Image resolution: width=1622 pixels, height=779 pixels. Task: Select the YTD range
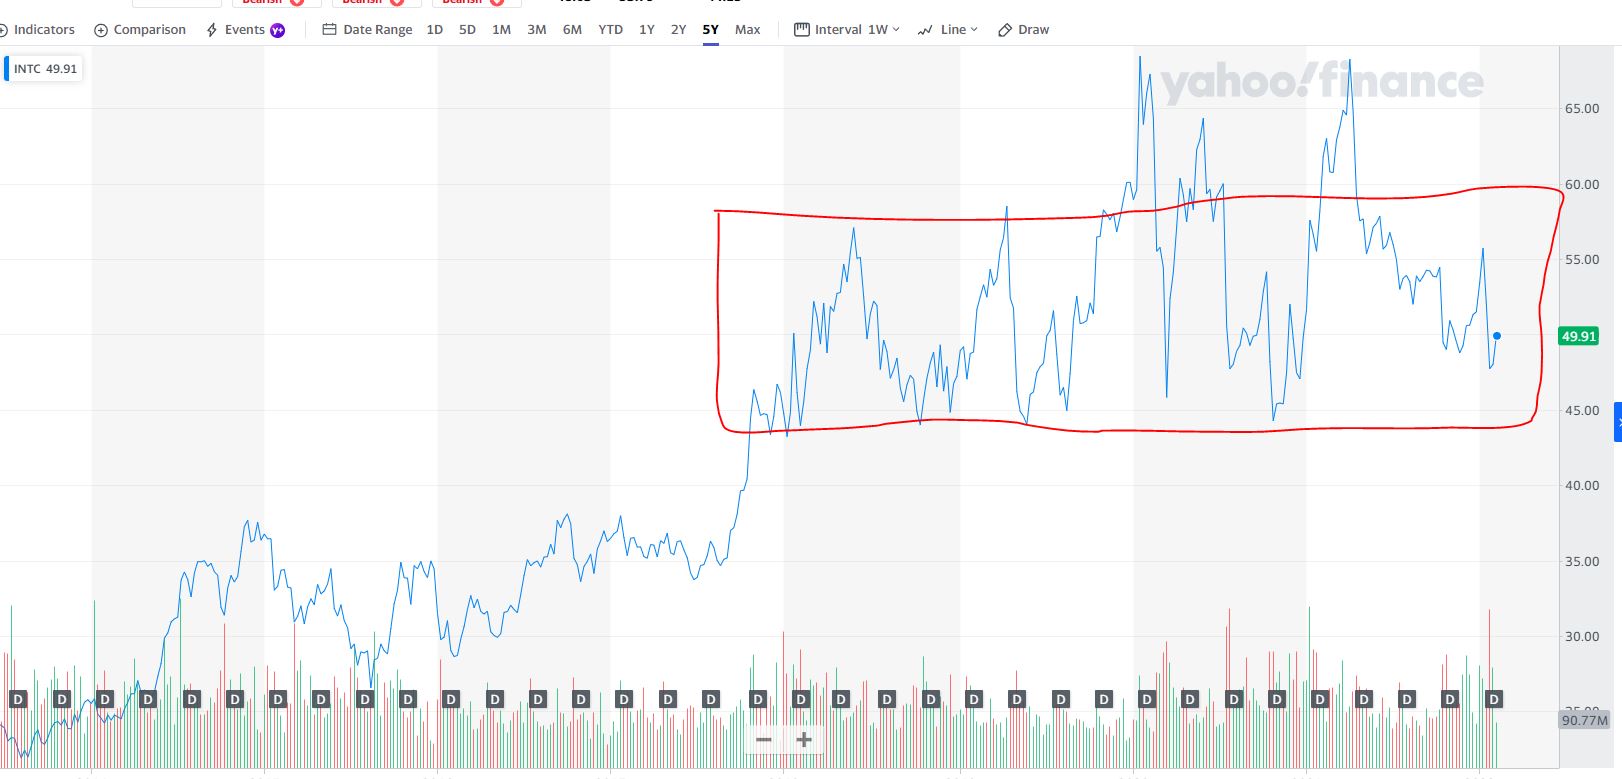click(610, 30)
